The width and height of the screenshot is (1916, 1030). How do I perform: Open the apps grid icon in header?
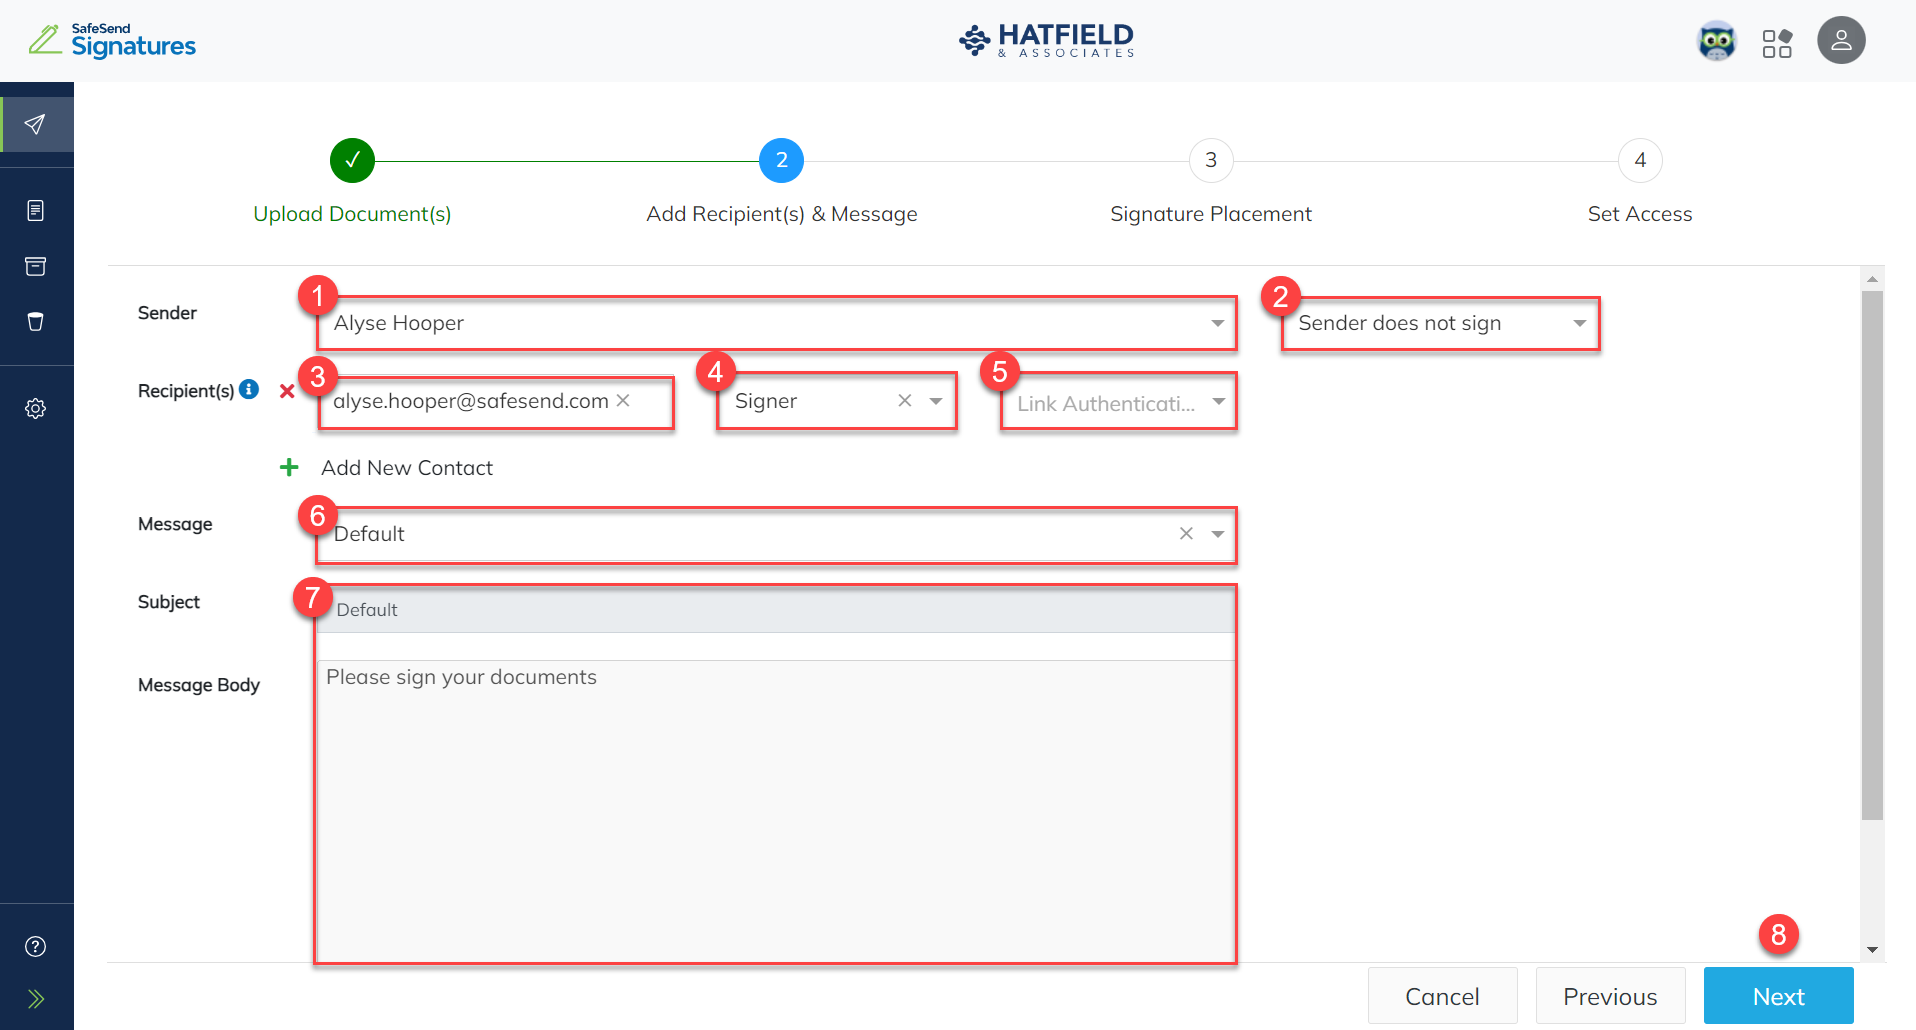1779,41
